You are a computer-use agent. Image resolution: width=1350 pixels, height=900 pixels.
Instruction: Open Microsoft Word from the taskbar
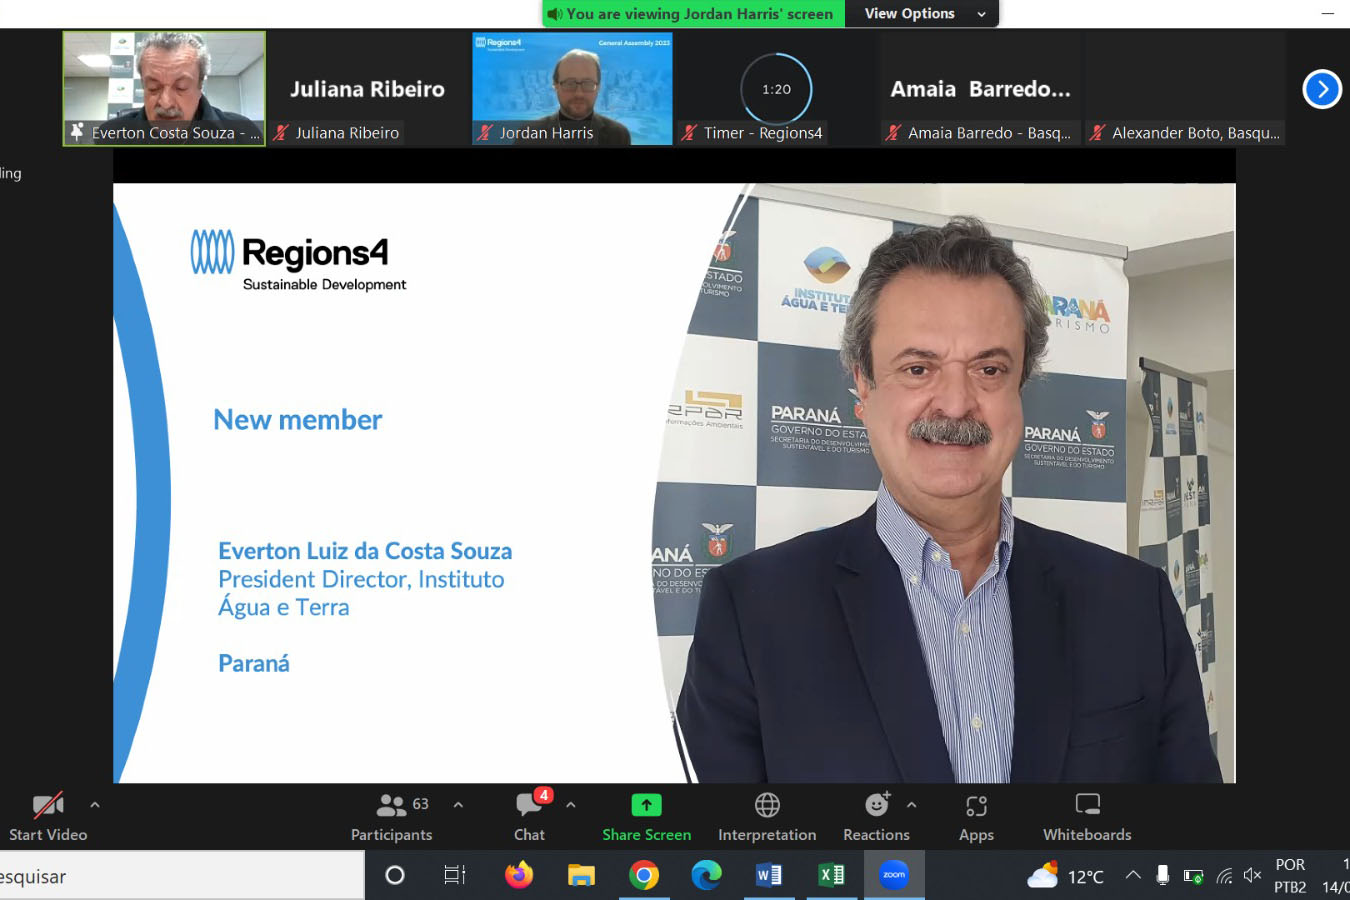coord(769,876)
